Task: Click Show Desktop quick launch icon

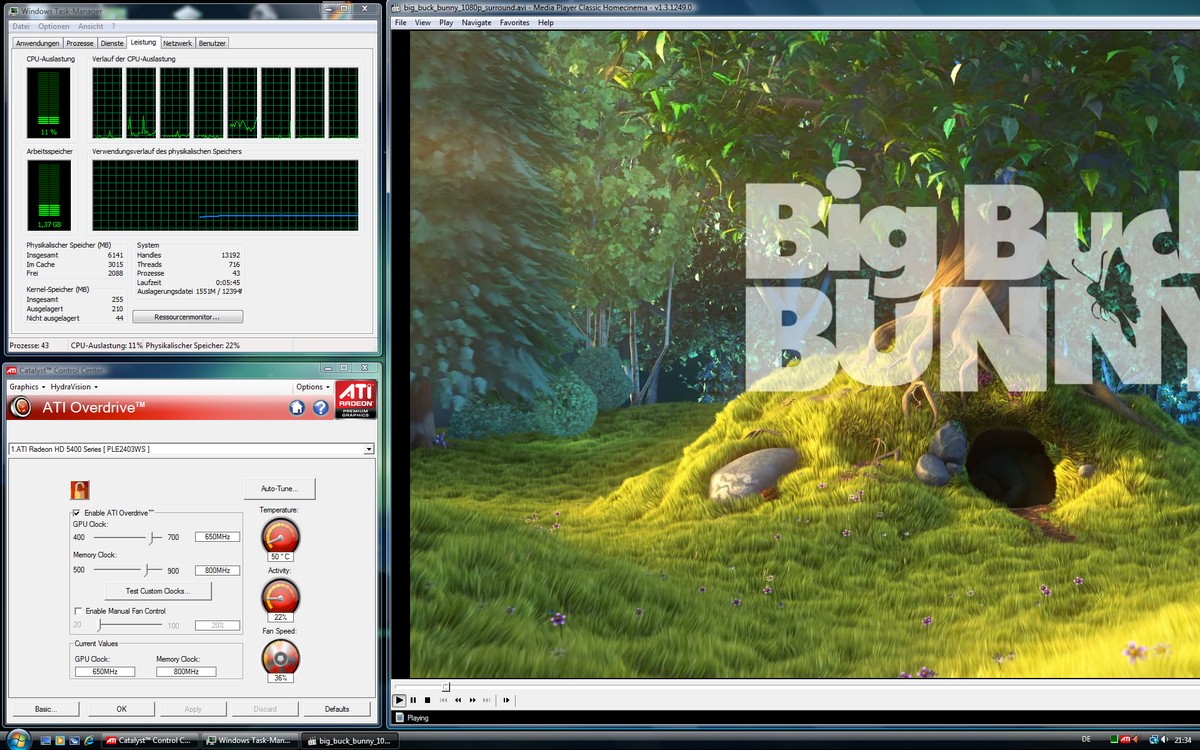Action: tap(45, 740)
